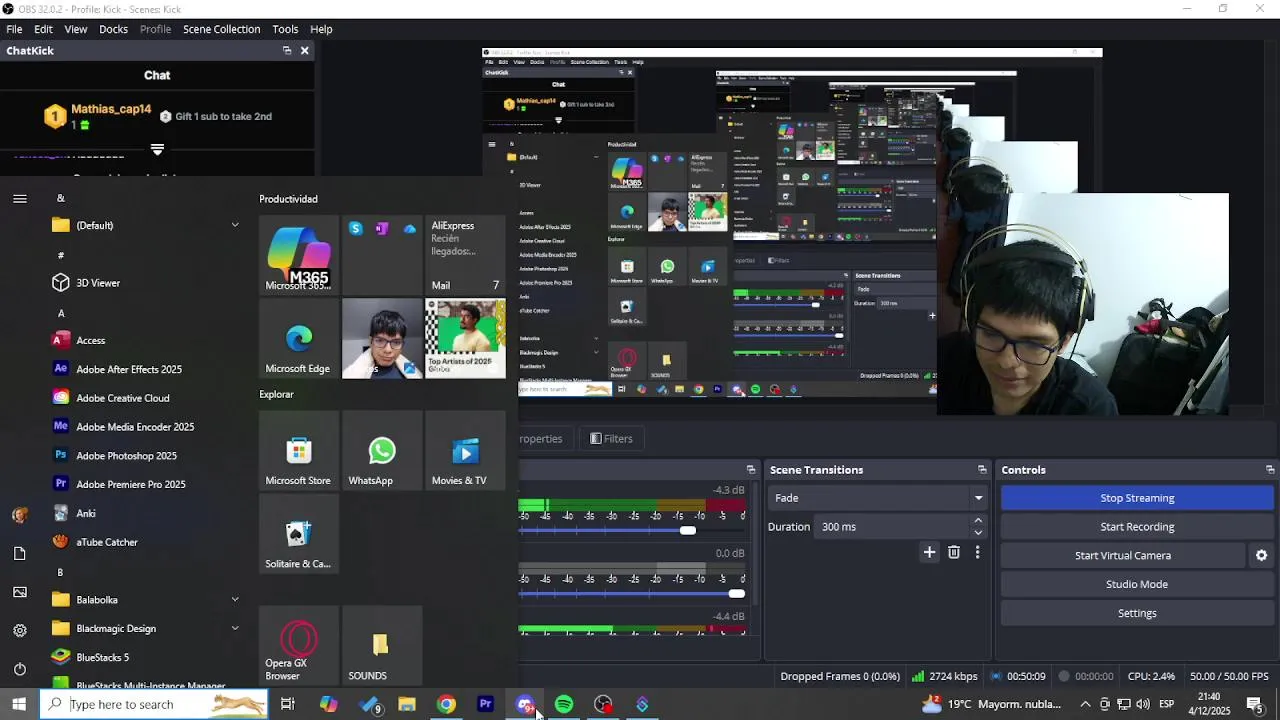The height and width of the screenshot is (720, 1280).
Task: Close the ChatKick dock
Action: point(305,50)
